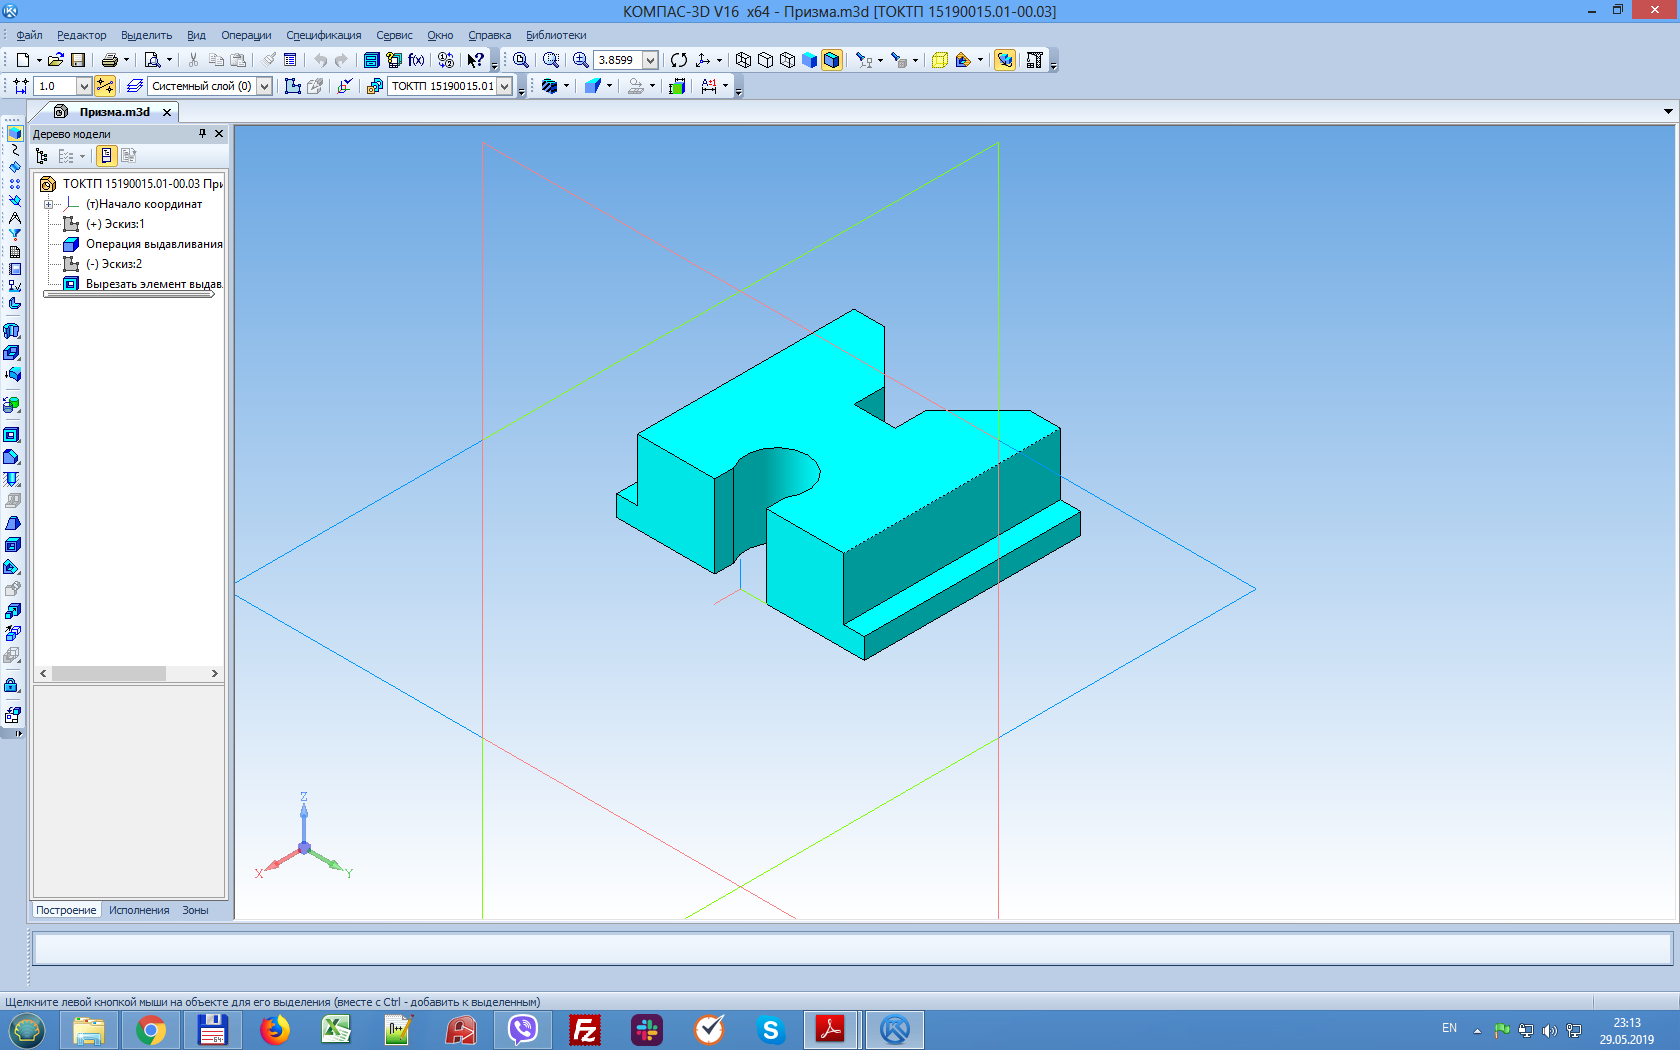Viewport: 1680px width, 1050px height.
Task: Switch to wireframe display mode
Action: click(743, 60)
